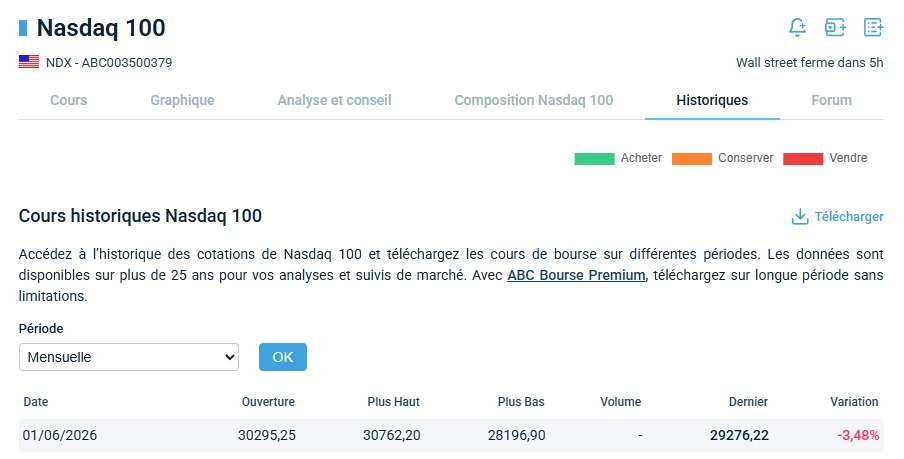Select the 01/06/2026 date cell
Viewport: 904px width, 459px height.
point(60,435)
